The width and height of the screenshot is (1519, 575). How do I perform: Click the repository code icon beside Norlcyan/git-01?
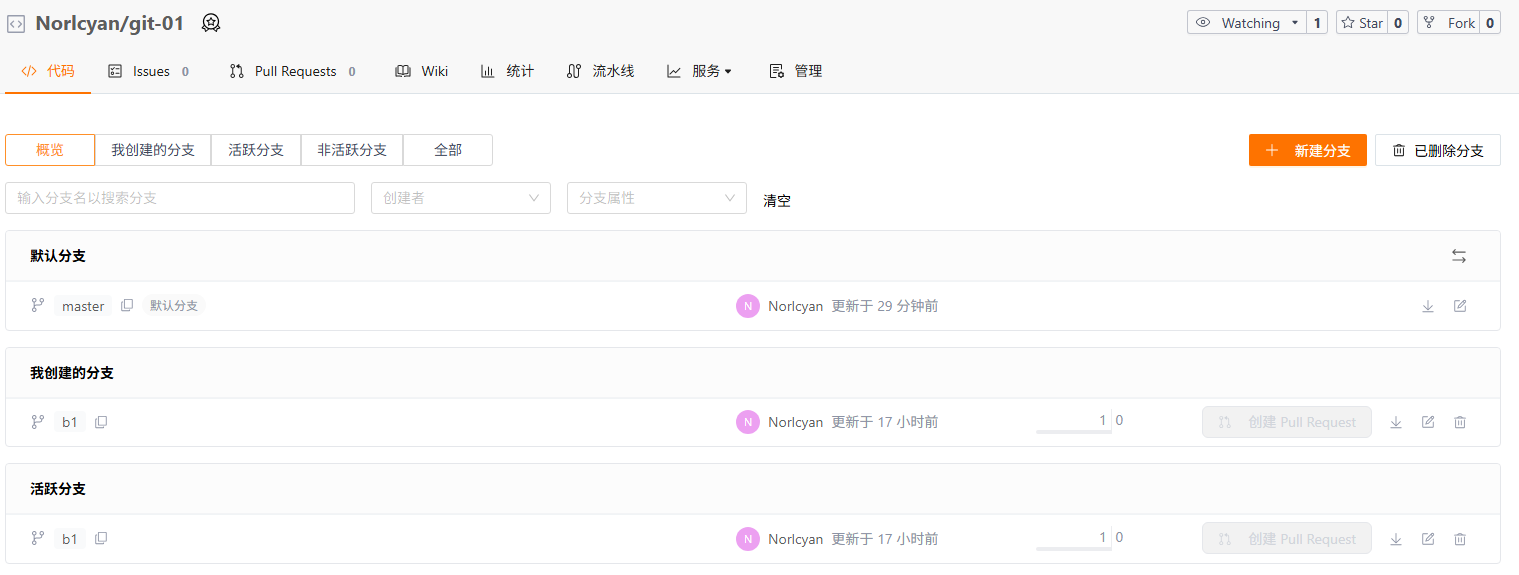coord(16,23)
